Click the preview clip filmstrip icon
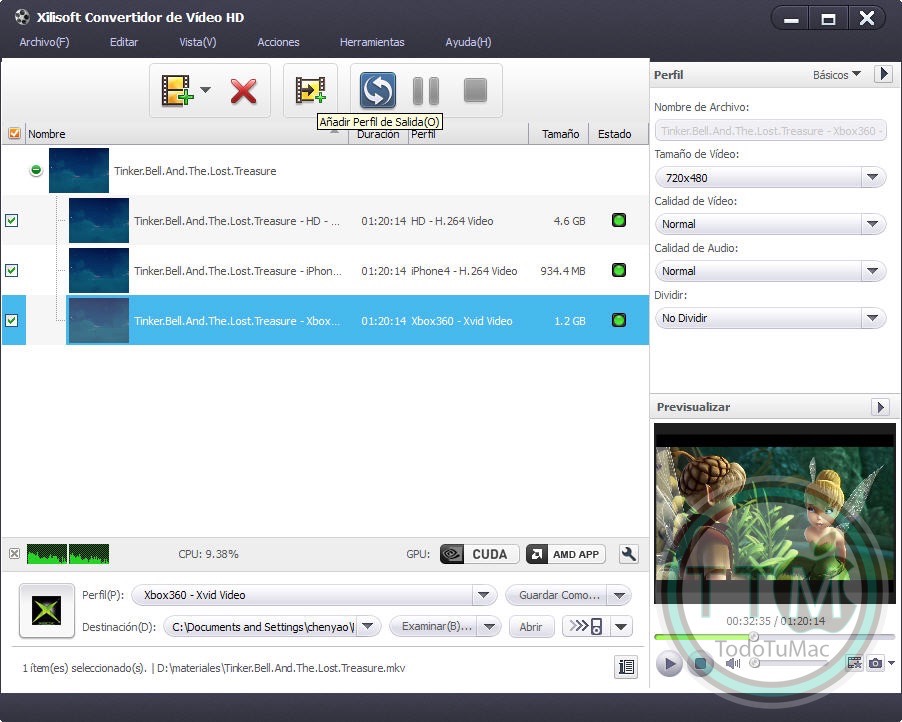This screenshot has width=902, height=722. coord(854,663)
